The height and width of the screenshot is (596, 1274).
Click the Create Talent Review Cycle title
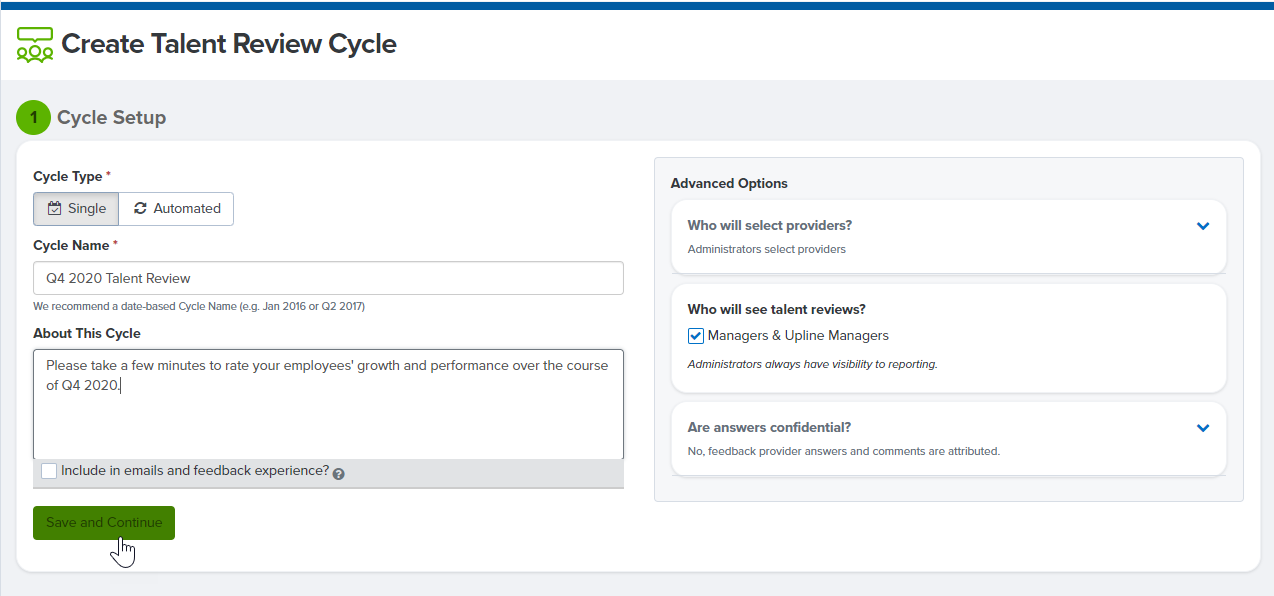229,44
